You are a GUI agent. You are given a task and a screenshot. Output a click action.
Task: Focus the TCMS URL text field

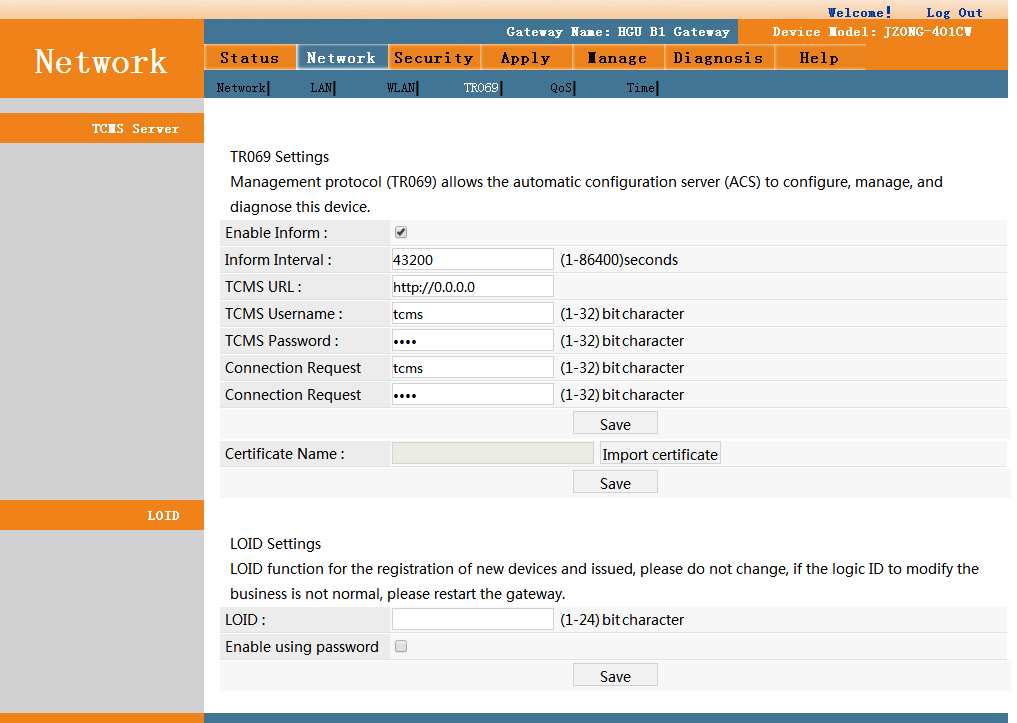[472, 287]
